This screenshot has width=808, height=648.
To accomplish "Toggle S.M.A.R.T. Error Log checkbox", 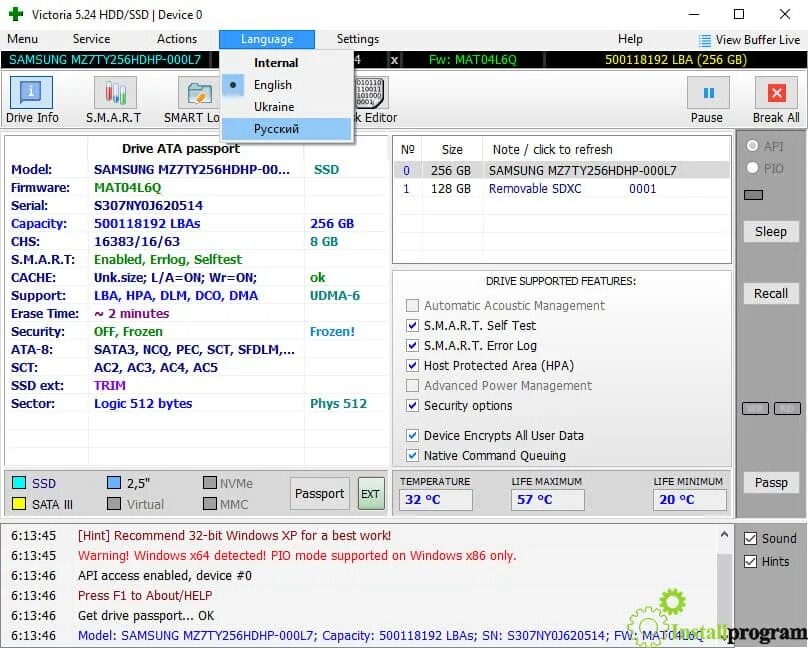I will [412, 346].
